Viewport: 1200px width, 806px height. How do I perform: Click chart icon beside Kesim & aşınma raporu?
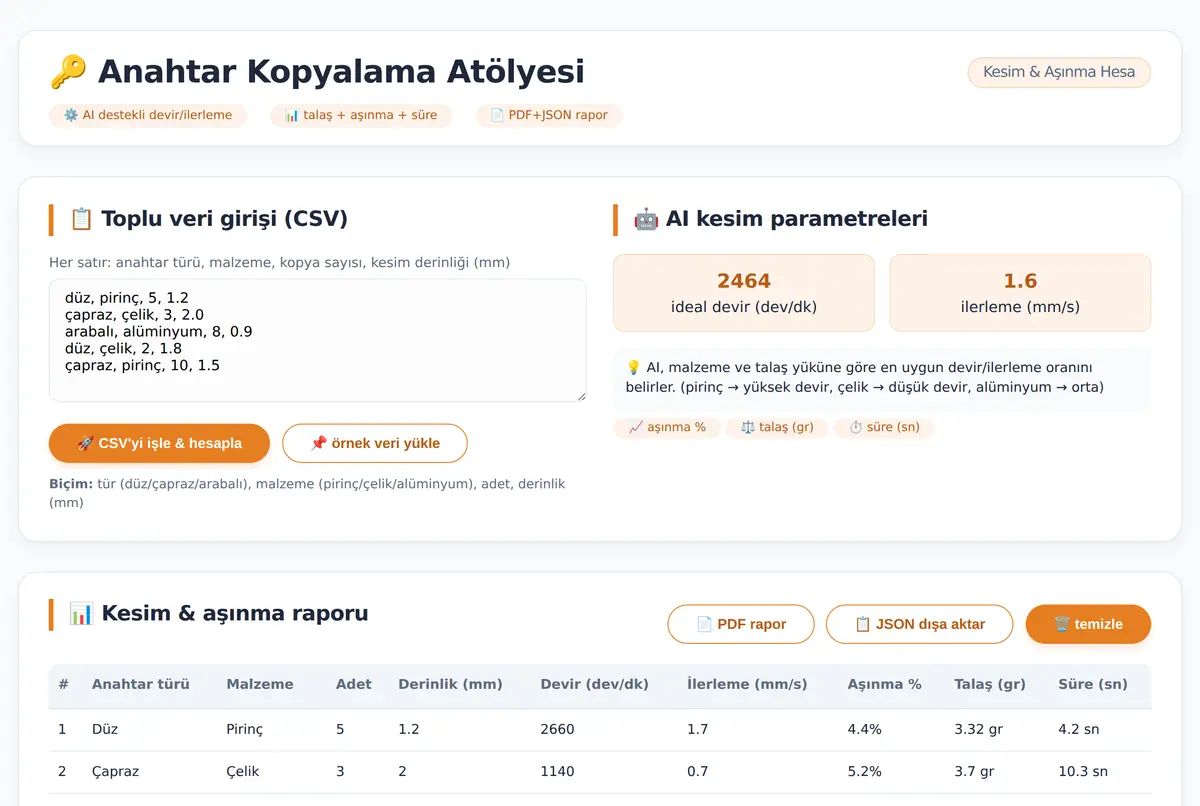[81, 613]
